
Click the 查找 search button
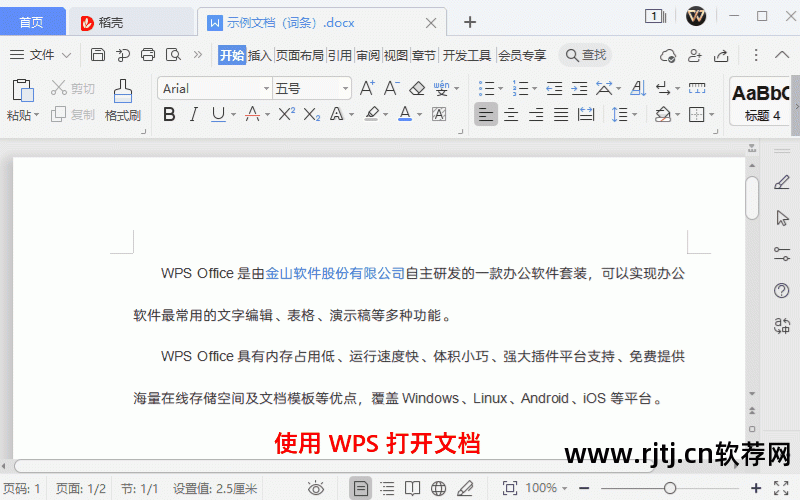586,55
